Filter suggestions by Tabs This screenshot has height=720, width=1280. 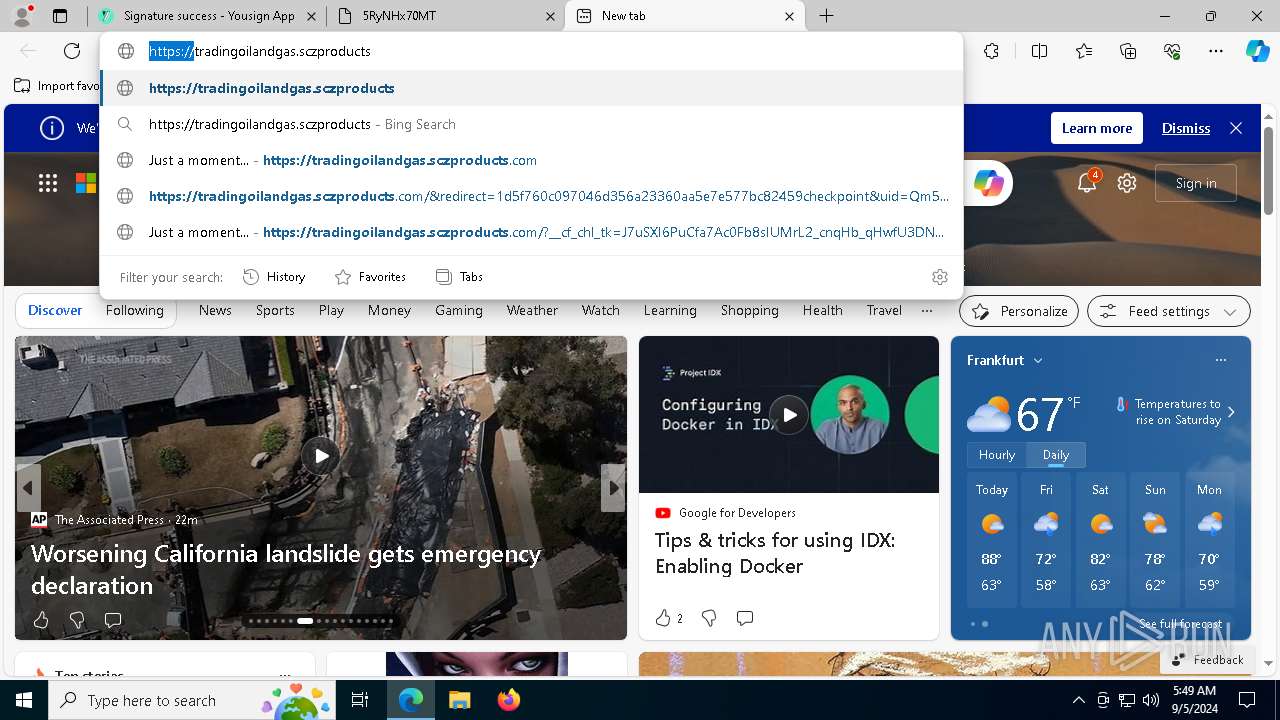coord(459,277)
